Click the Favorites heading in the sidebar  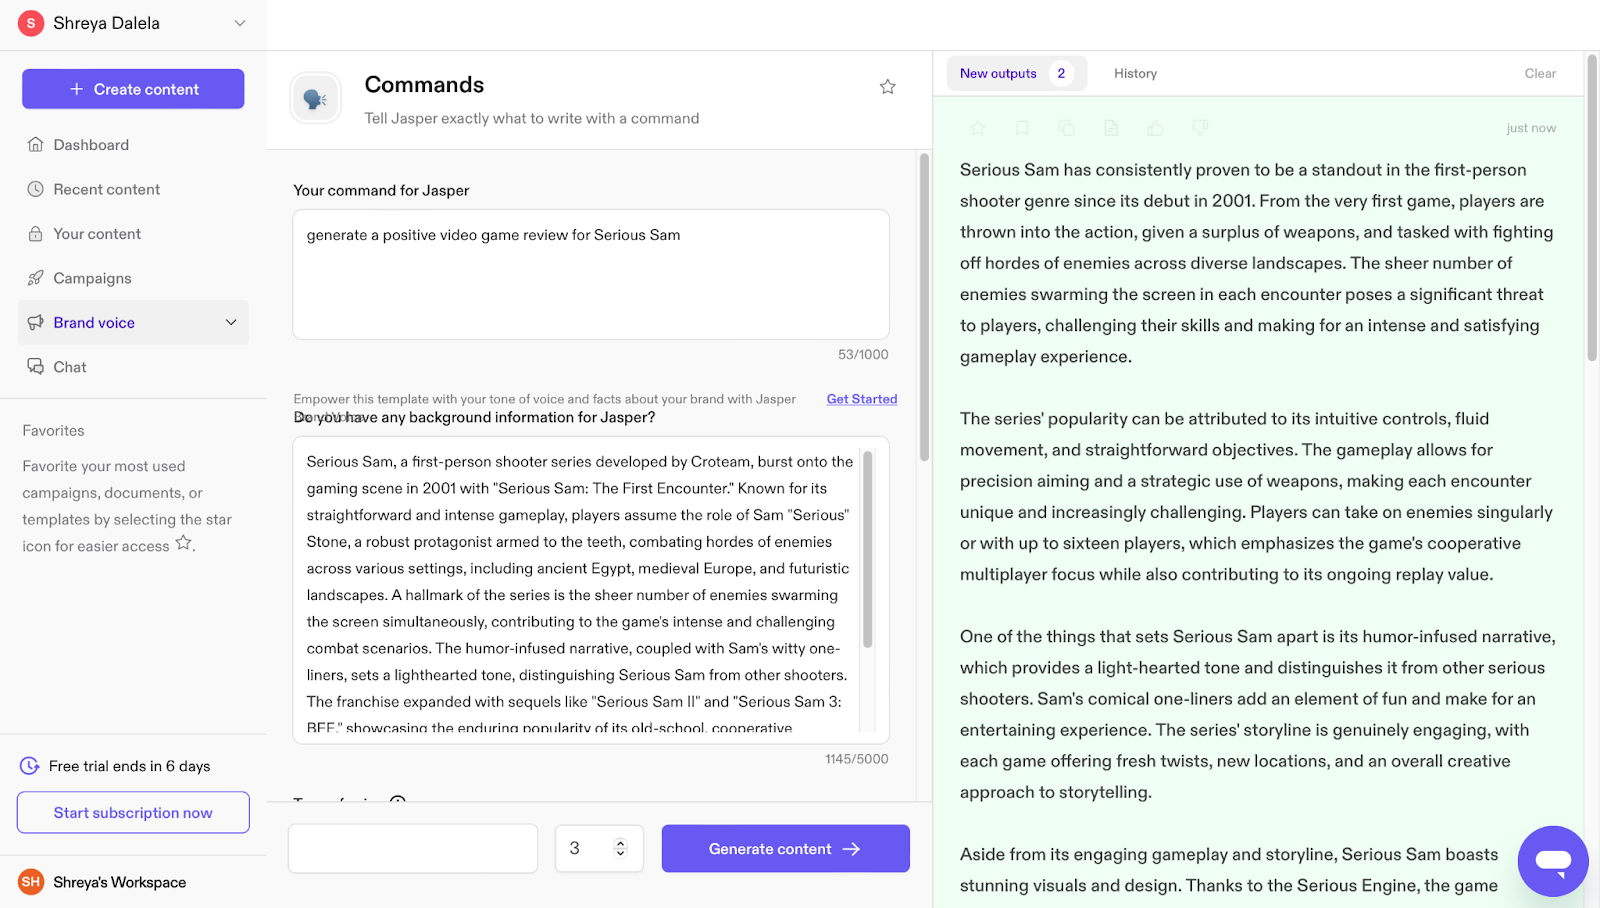[53, 431]
